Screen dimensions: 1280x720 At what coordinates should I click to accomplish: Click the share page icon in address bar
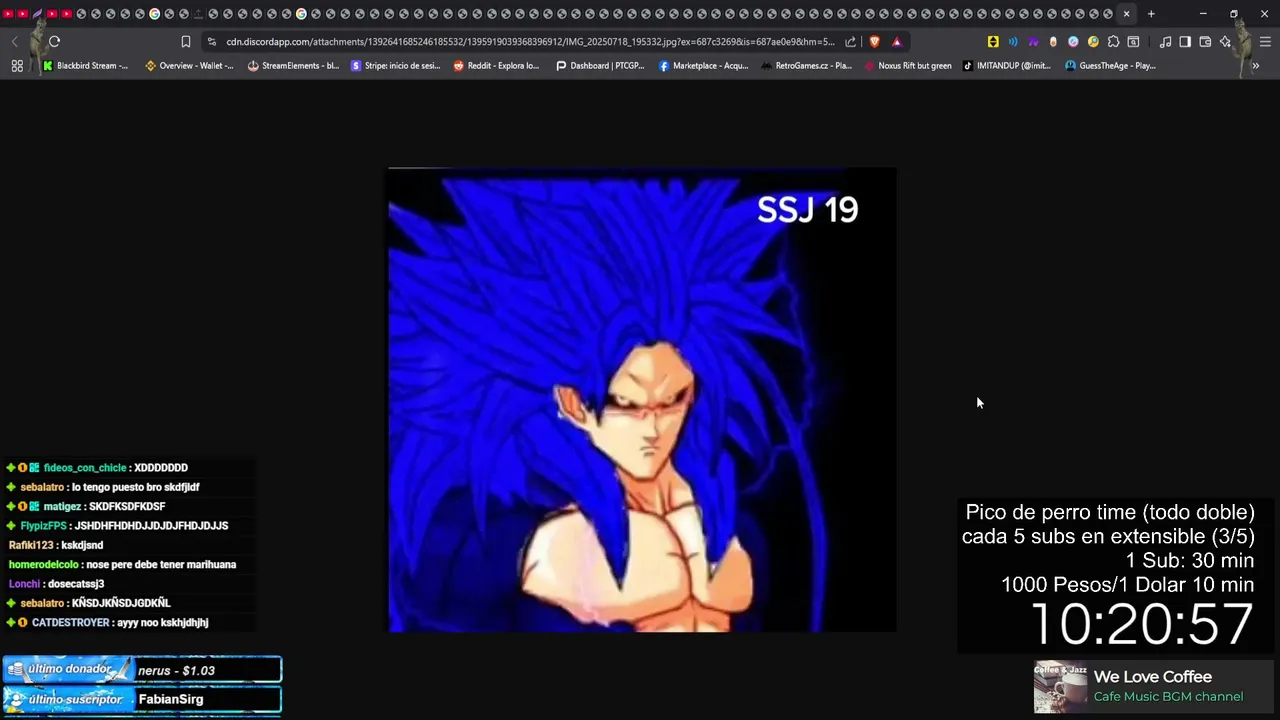coord(850,42)
